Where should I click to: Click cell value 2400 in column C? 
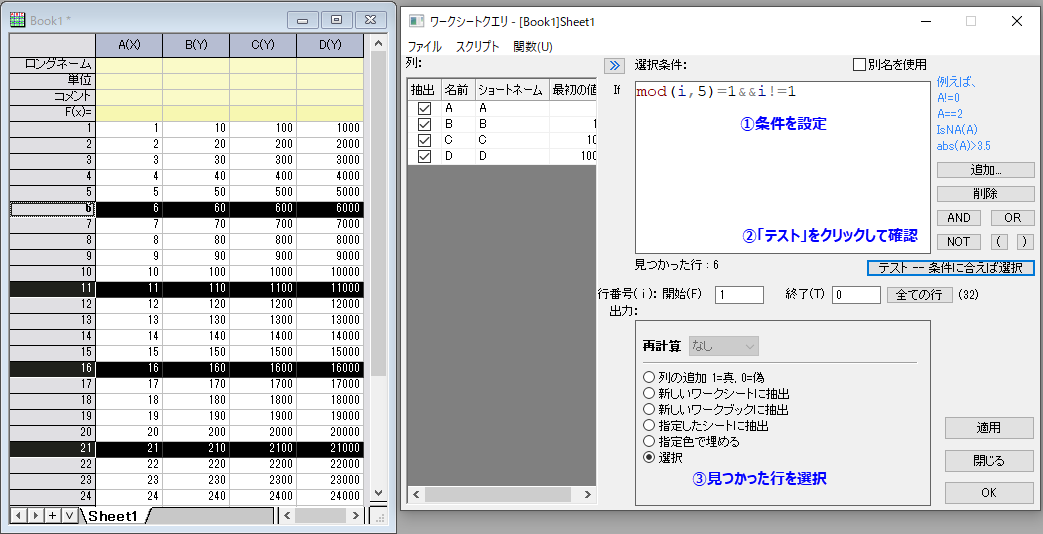pos(263,495)
